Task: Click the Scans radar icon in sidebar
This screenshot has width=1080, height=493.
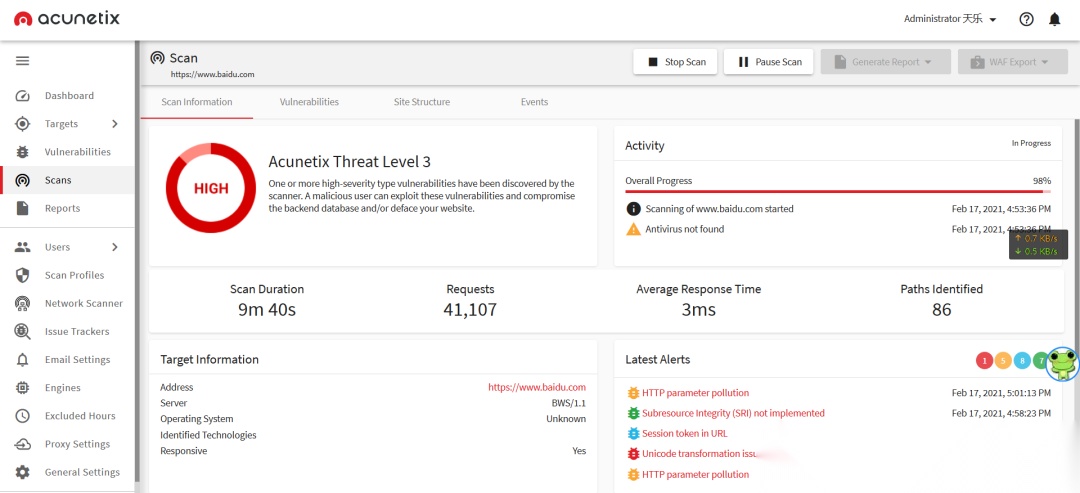Action: point(23,180)
